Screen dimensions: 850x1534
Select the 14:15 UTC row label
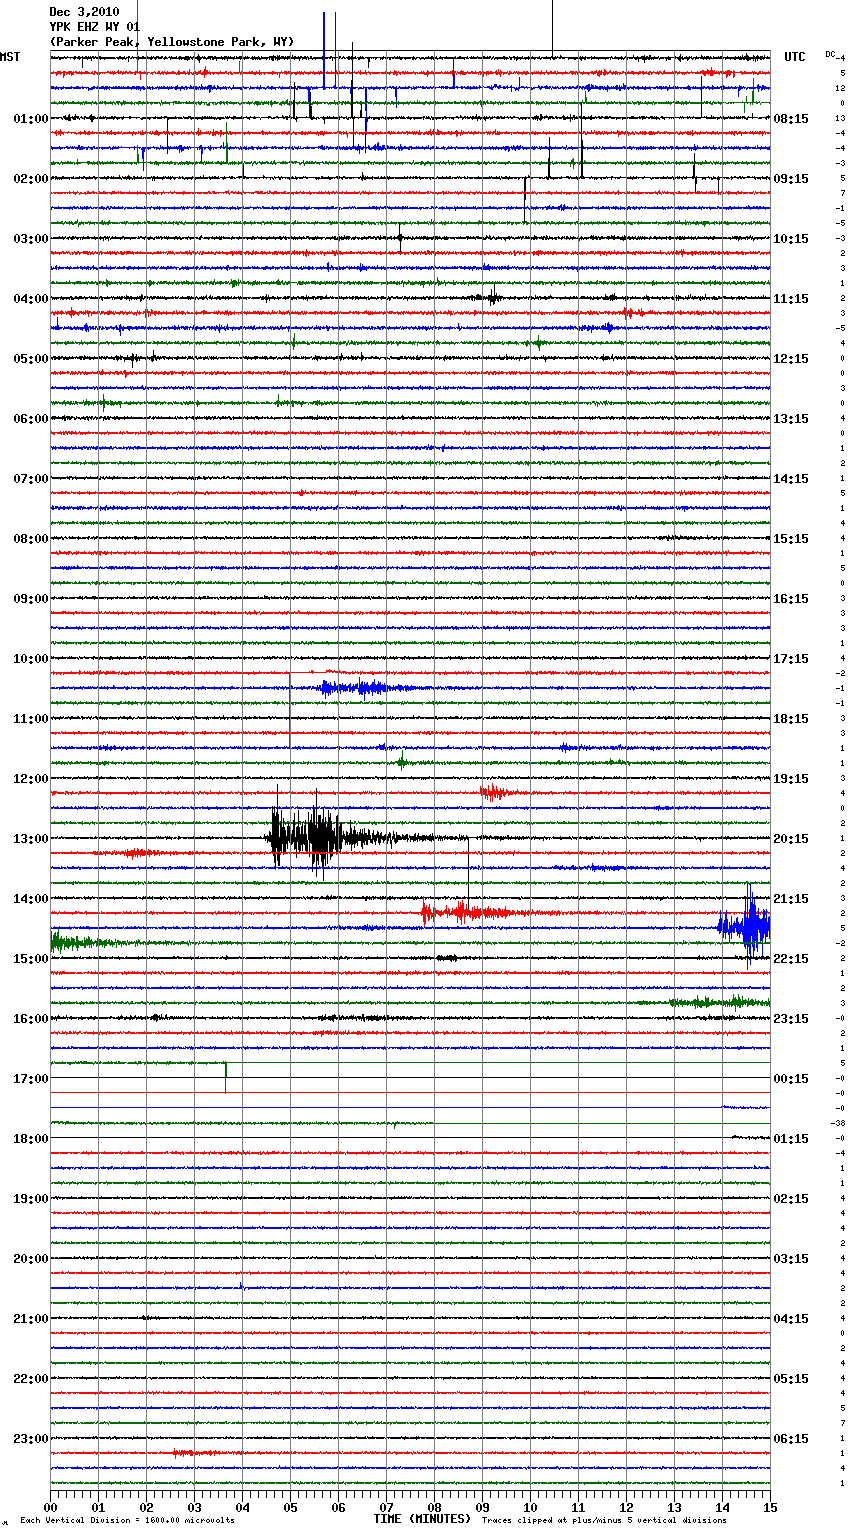[791, 479]
